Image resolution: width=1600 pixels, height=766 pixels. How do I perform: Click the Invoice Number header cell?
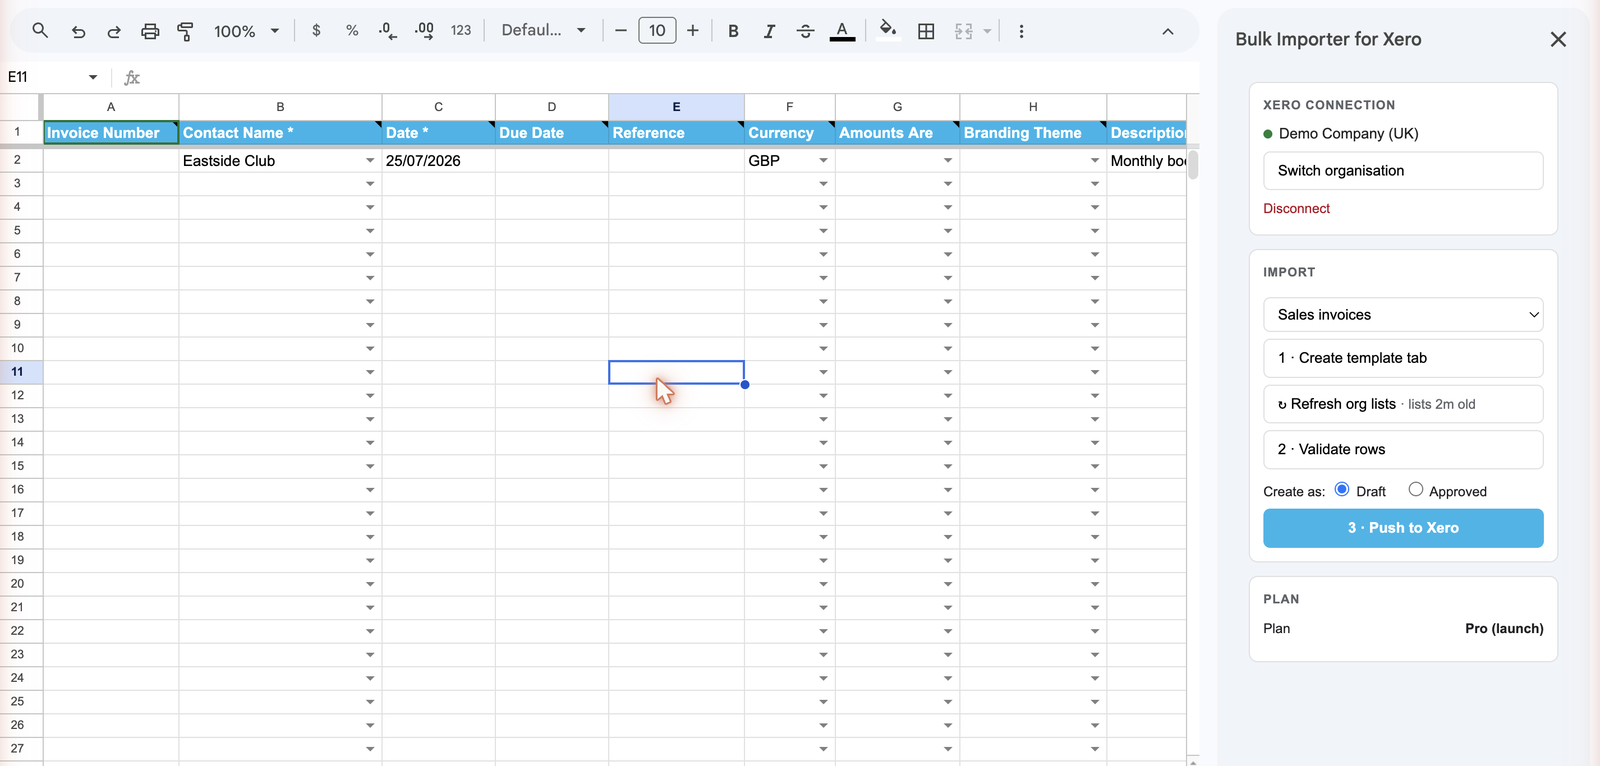(x=111, y=133)
